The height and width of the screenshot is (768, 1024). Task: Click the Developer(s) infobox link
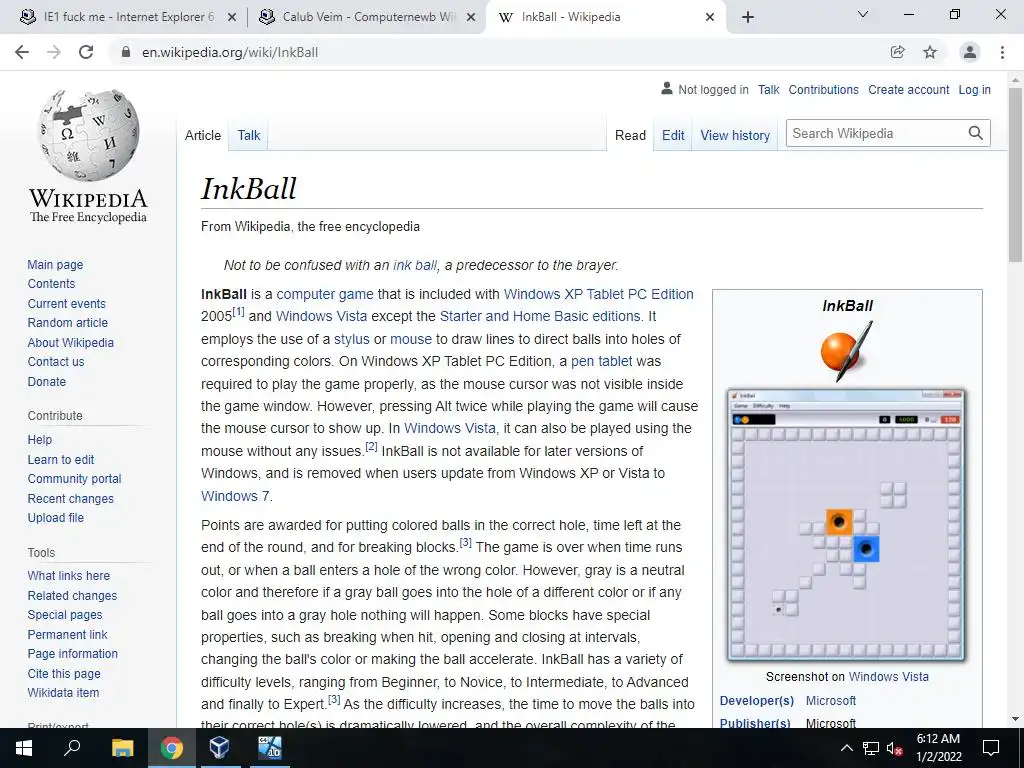tap(756, 701)
